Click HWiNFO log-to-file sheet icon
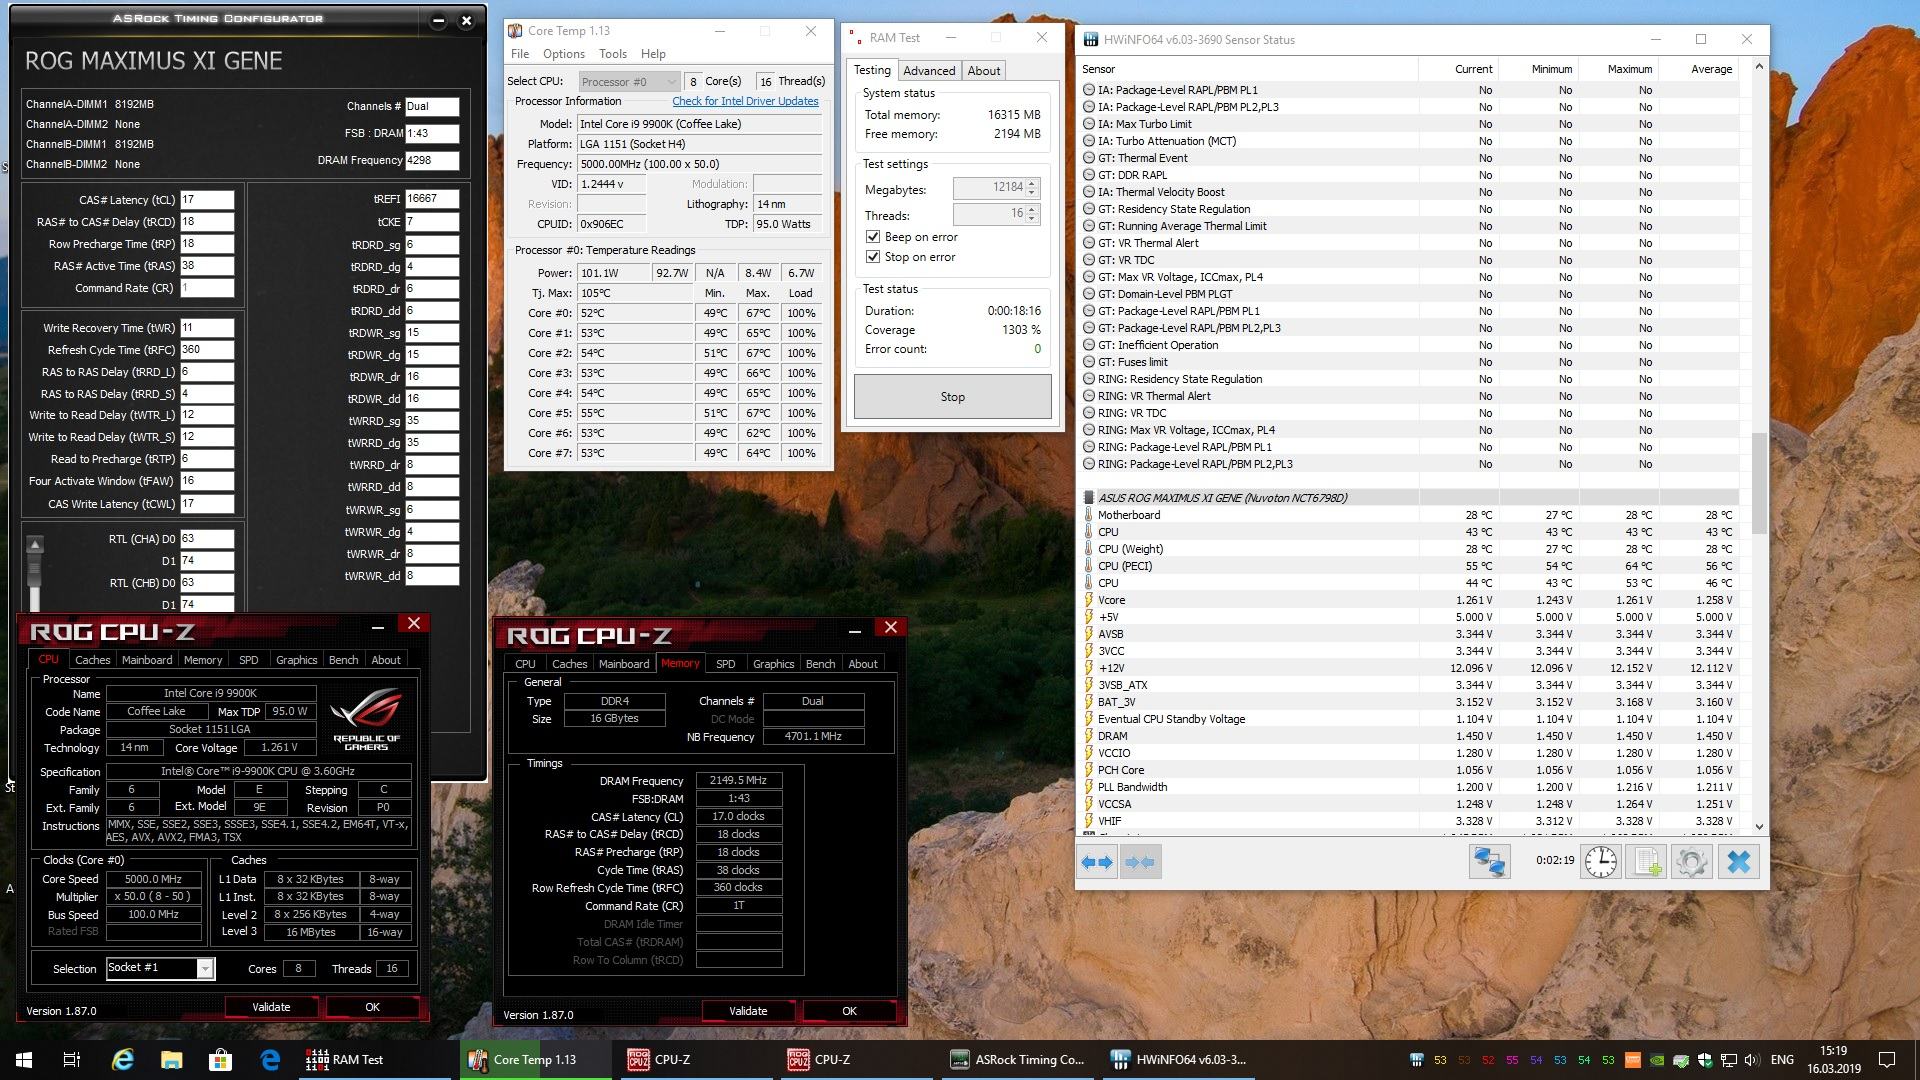The image size is (1920, 1080). coord(1646,862)
